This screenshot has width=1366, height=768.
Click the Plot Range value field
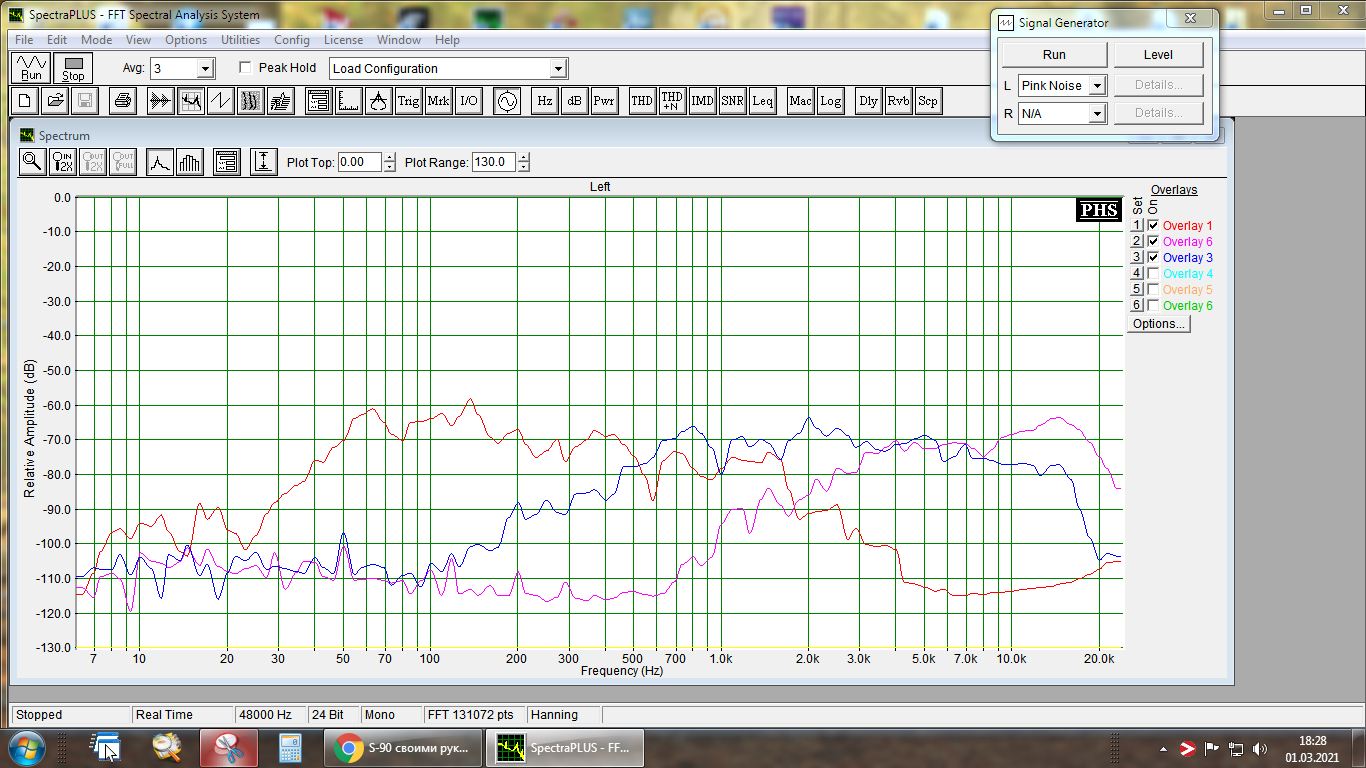click(x=493, y=162)
